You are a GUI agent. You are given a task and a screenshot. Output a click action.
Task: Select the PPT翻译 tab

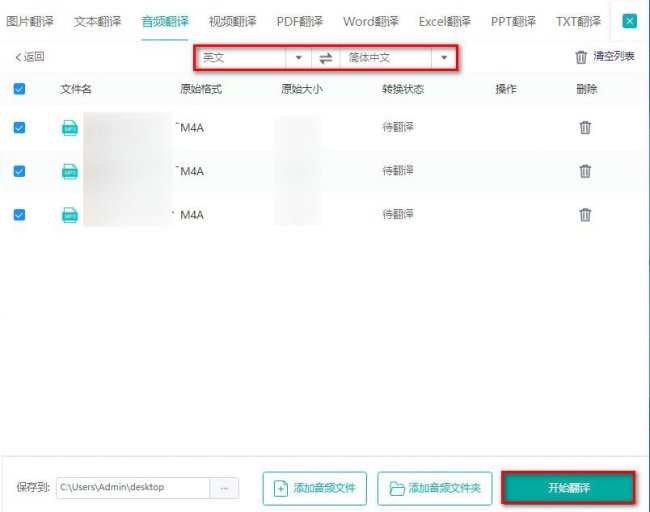(513, 21)
